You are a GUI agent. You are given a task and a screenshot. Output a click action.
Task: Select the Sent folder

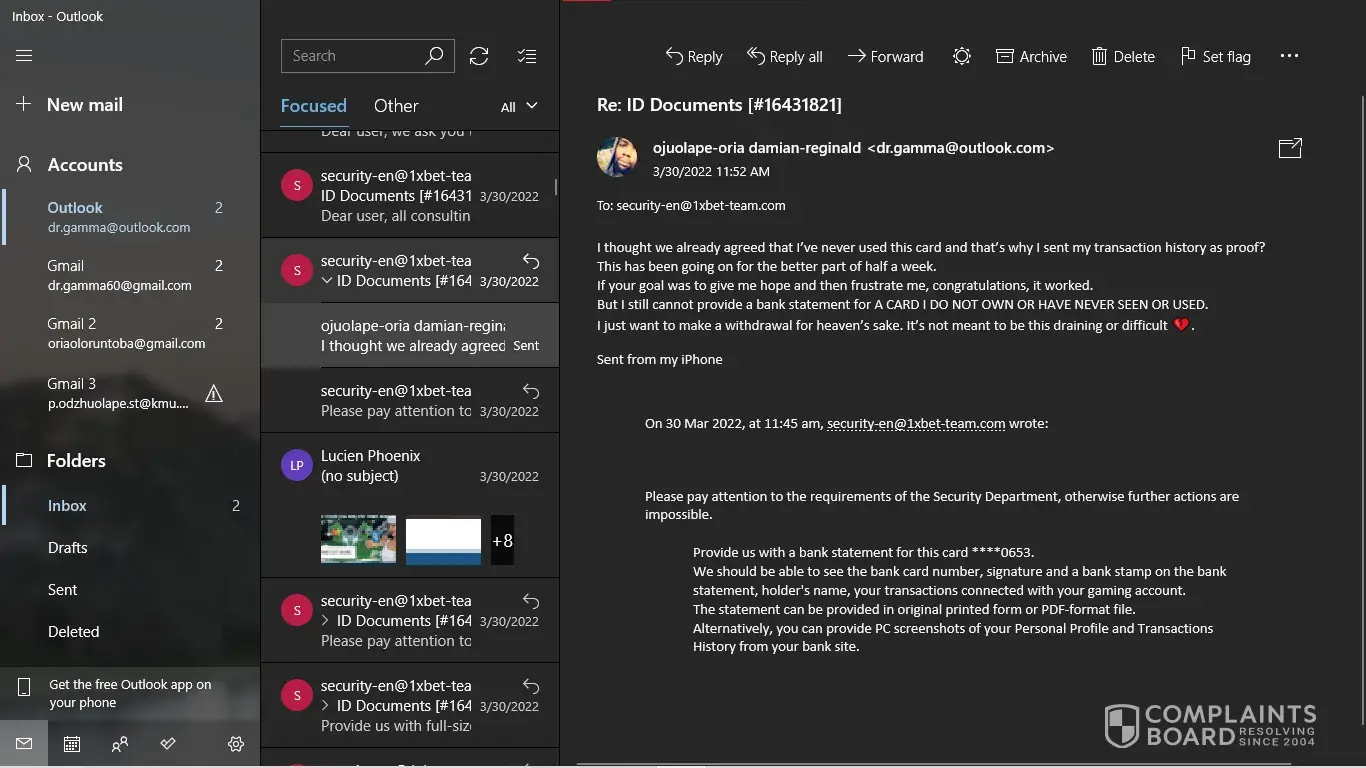click(62, 590)
